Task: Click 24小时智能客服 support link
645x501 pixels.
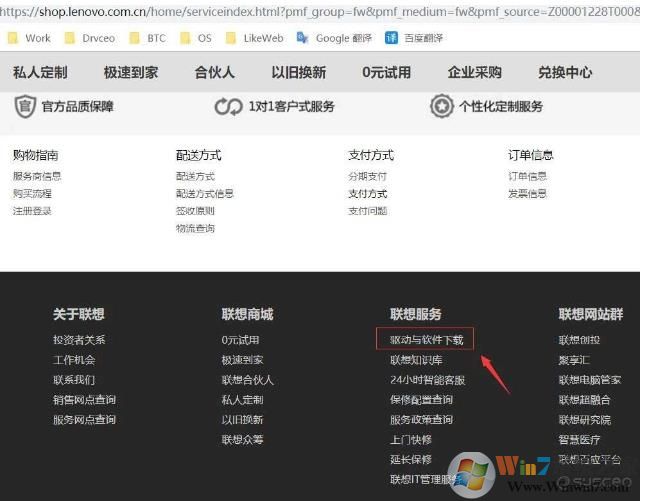Action: pos(427,380)
